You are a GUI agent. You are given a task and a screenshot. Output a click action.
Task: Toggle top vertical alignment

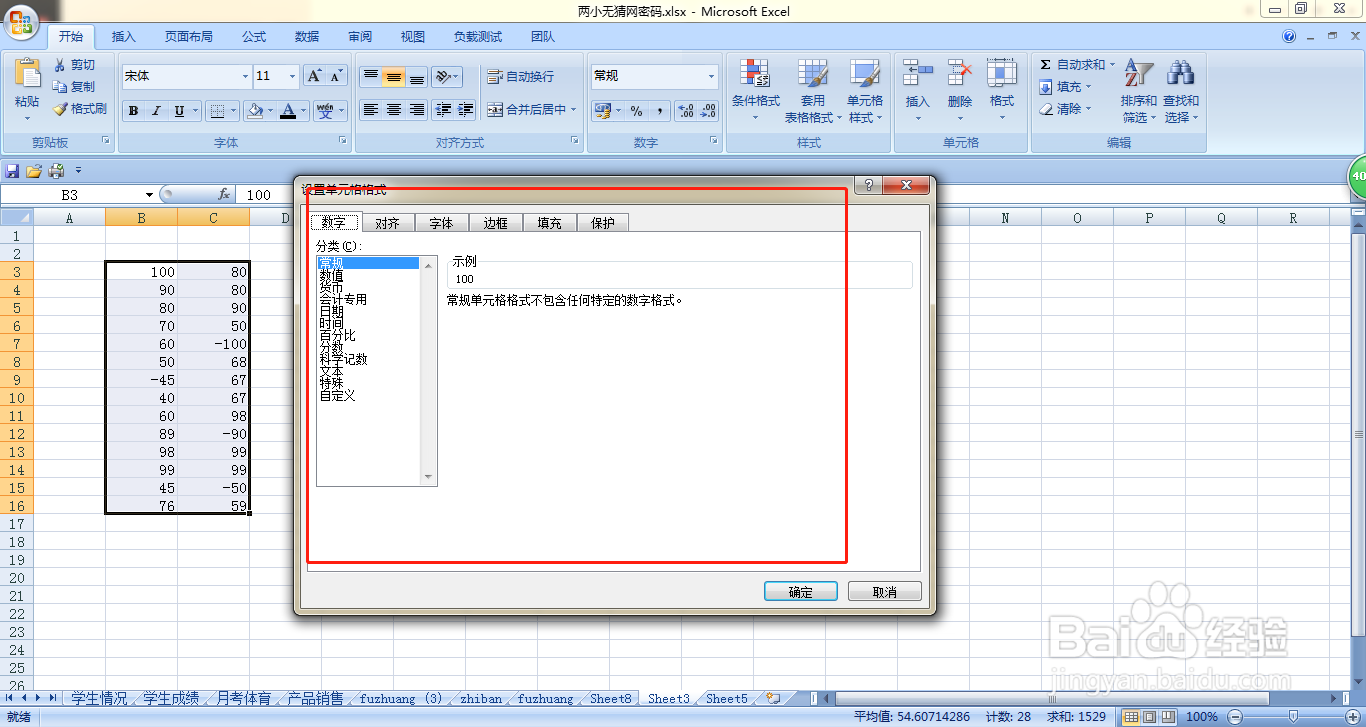tap(371, 77)
